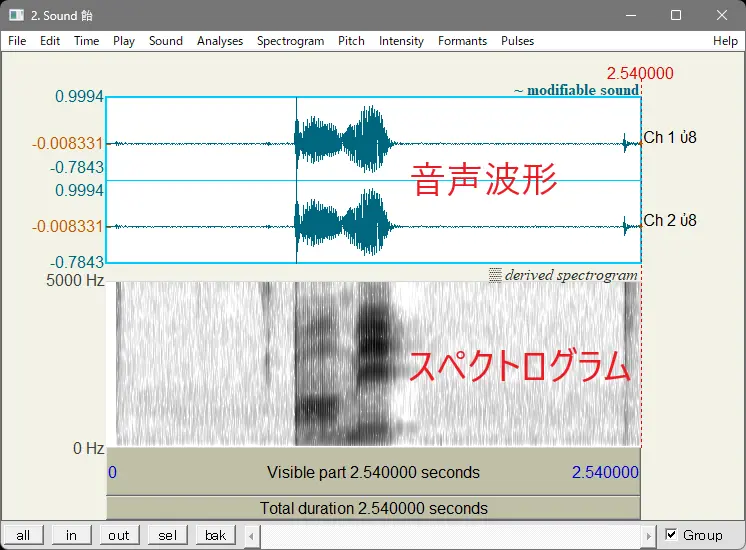Viewport: 746px width, 550px height.
Task: Click the Ch 2 speaker mute icon
Action: (x=685, y=220)
